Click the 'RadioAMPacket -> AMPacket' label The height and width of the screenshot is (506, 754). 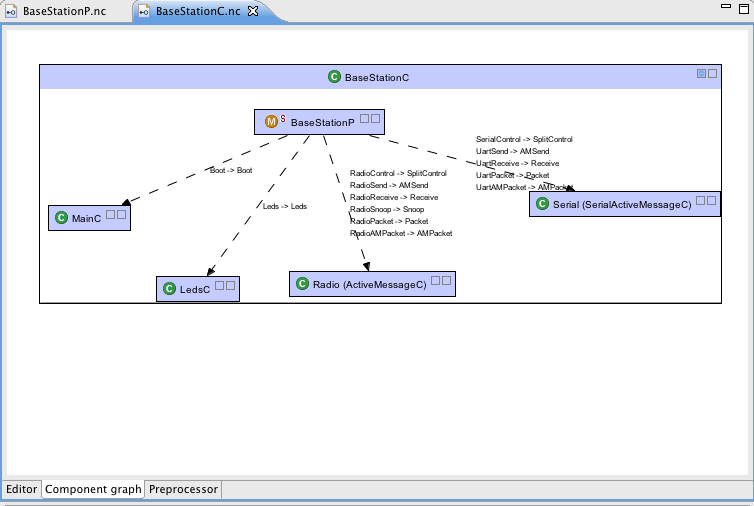pyautogui.click(x=401, y=233)
